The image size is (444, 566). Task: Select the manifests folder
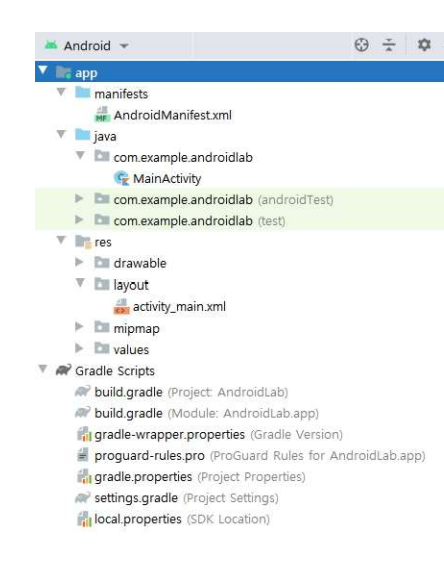121,94
